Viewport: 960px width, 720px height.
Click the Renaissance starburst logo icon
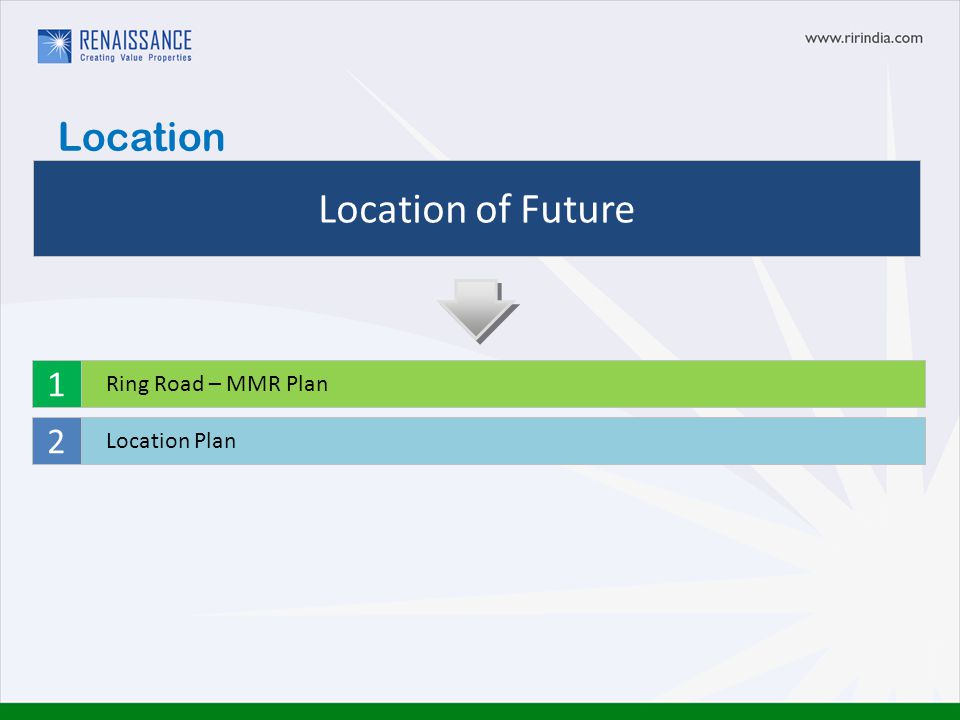coord(54,46)
